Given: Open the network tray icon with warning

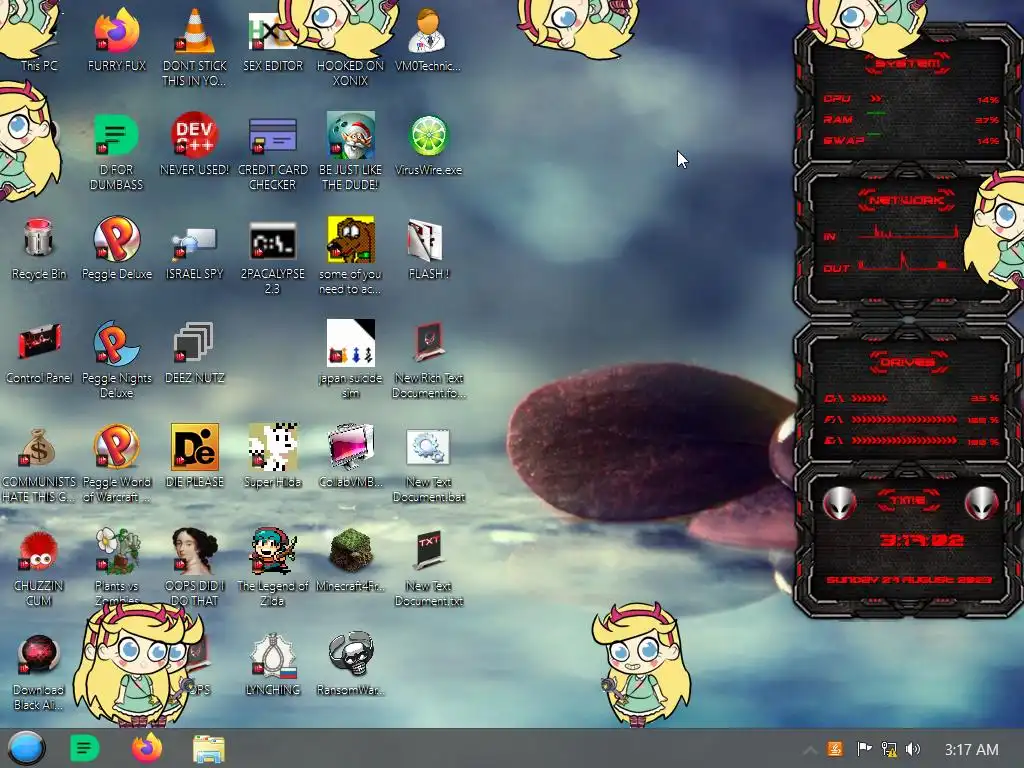Looking at the screenshot, I should click(889, 749).
